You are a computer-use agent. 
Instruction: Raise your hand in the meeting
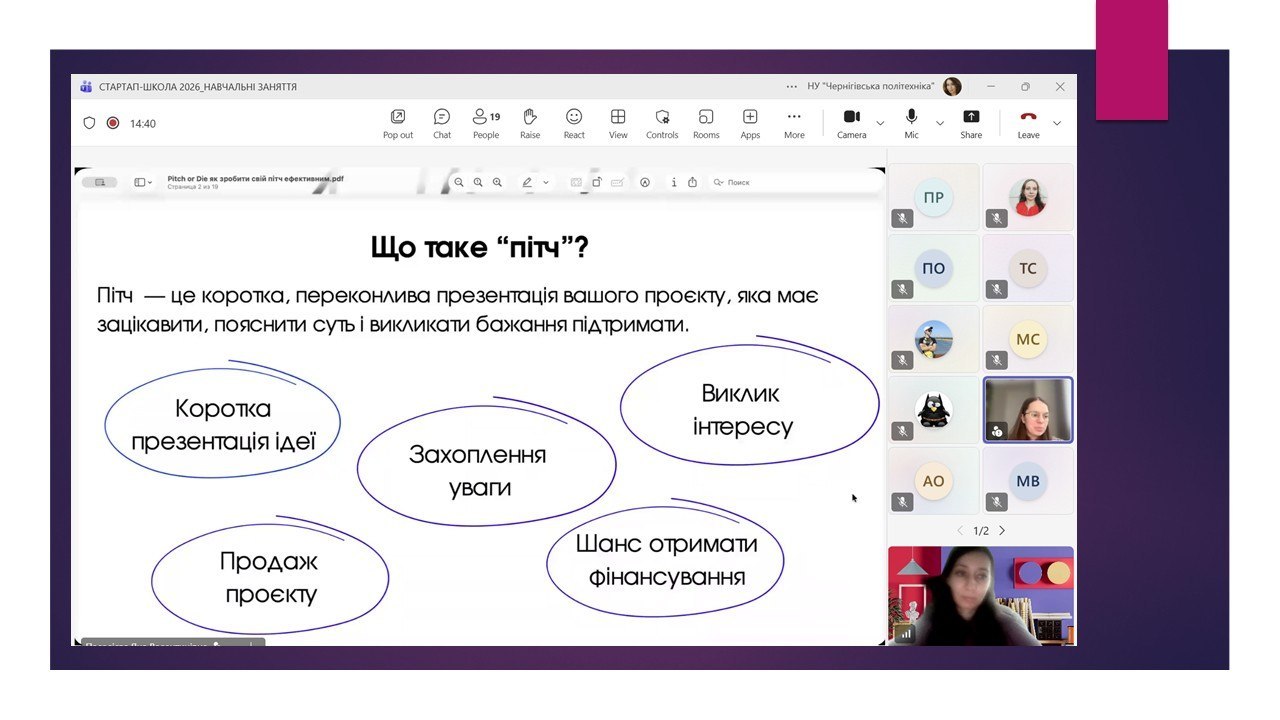tap(530, 123)
